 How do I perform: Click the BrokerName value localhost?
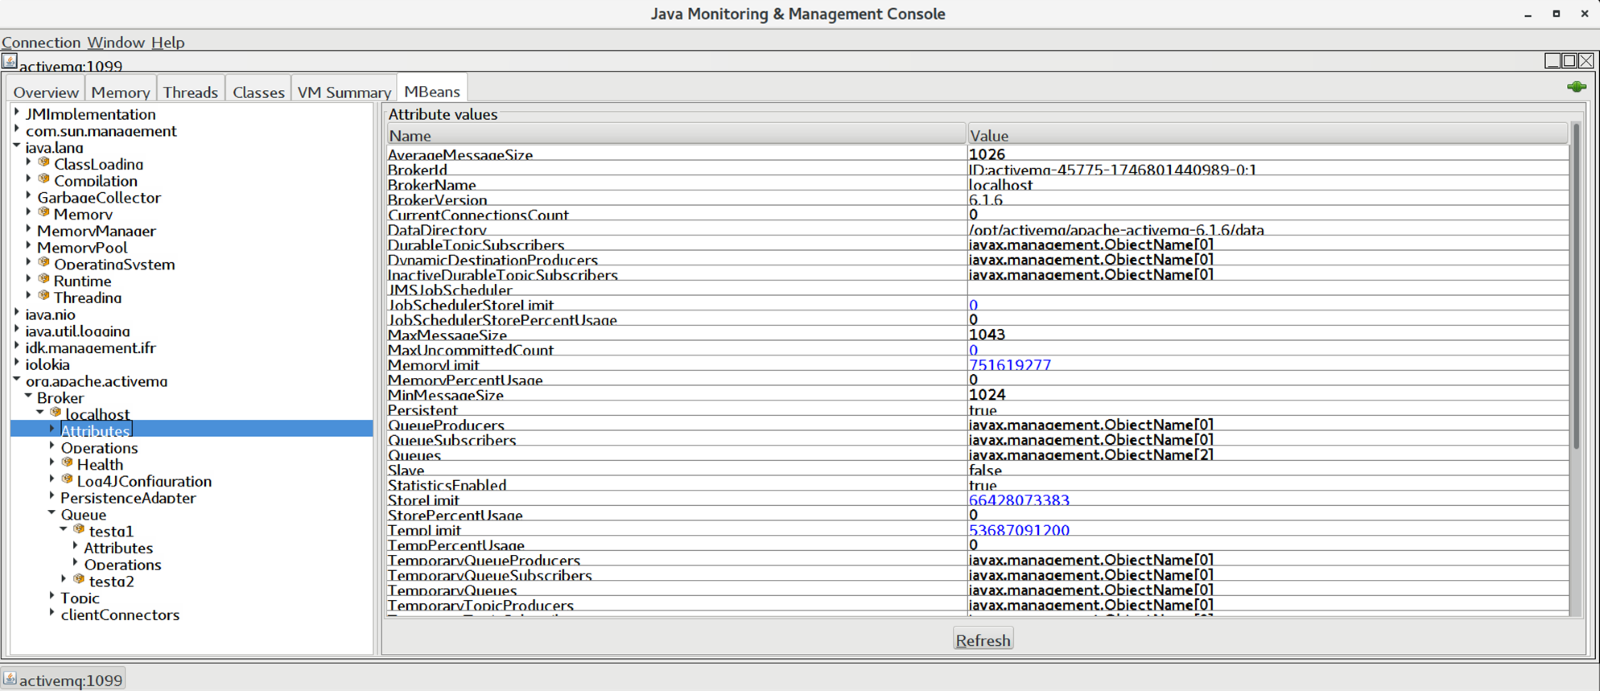click(1001, 185)
